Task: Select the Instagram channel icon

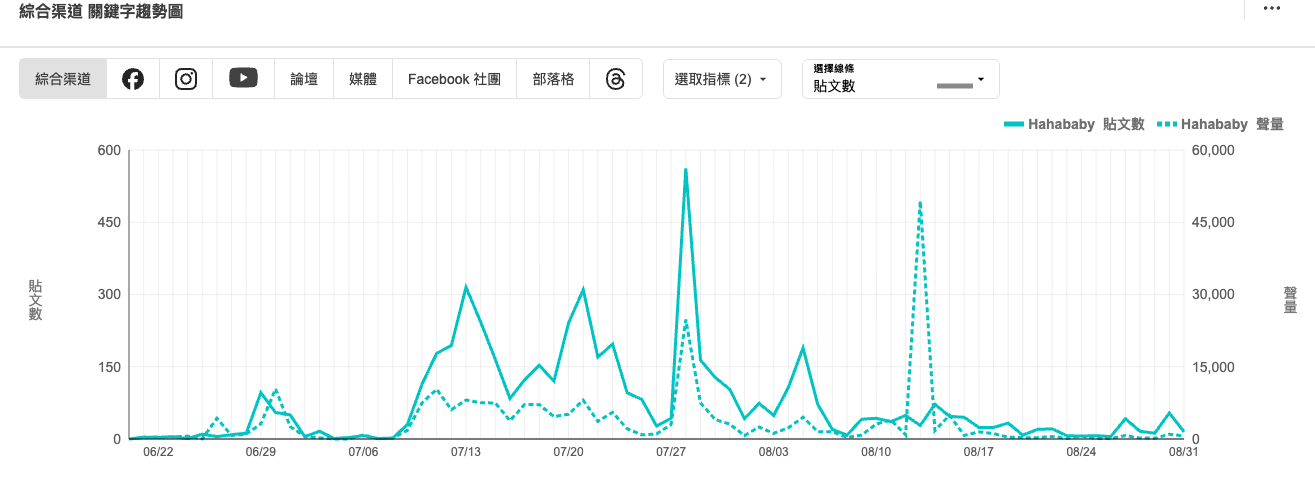Action: pos(186,79)
